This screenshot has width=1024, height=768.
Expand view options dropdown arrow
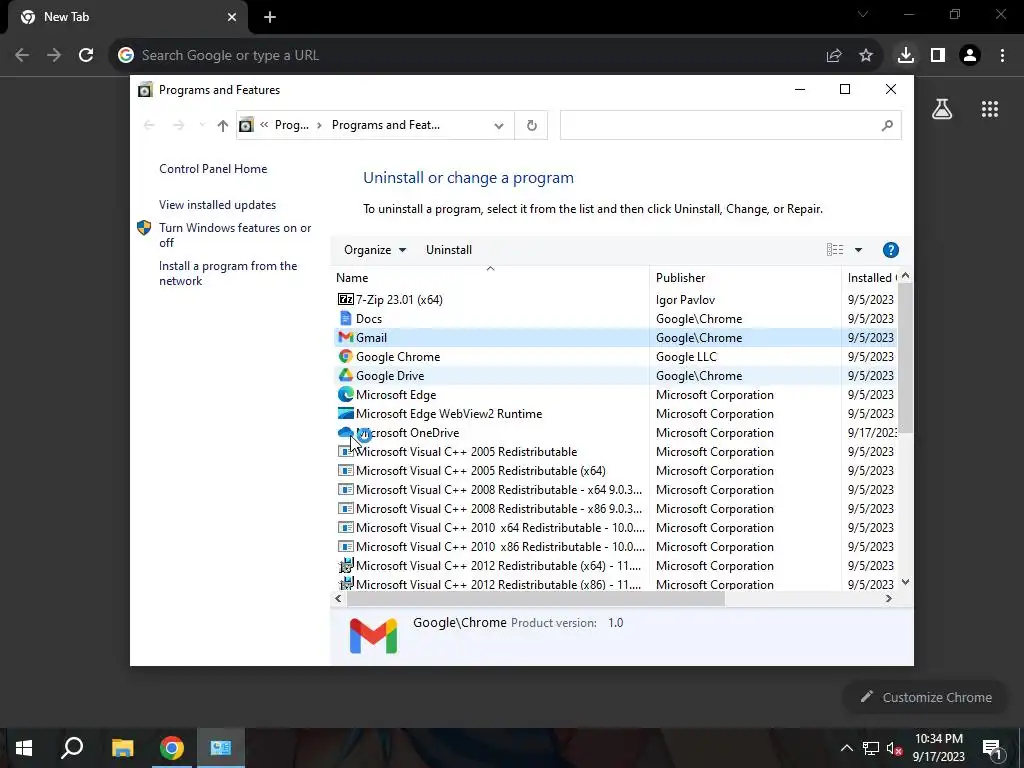click(x=858, y=250)
